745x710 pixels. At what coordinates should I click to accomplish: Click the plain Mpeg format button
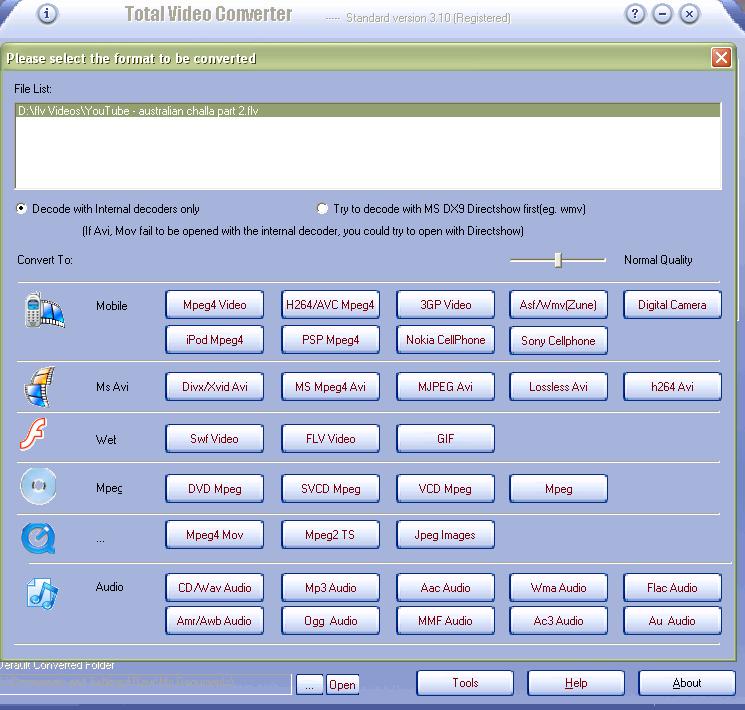(x=558, y=489)
